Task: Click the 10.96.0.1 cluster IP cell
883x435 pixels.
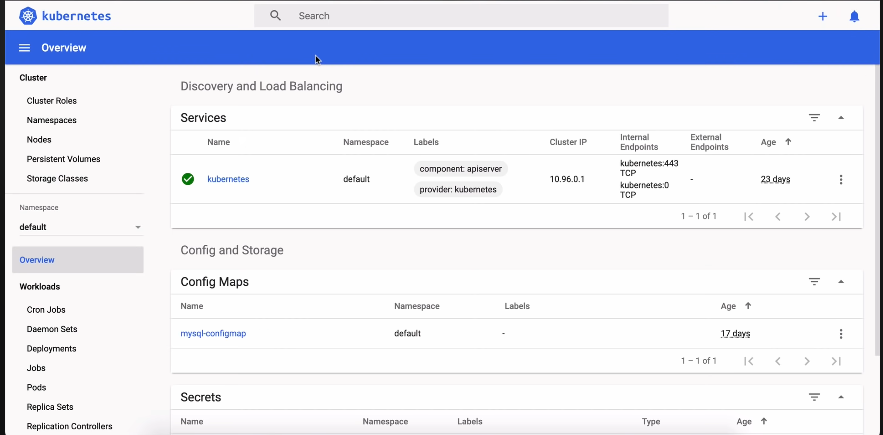Action: (x=567, y=179)
